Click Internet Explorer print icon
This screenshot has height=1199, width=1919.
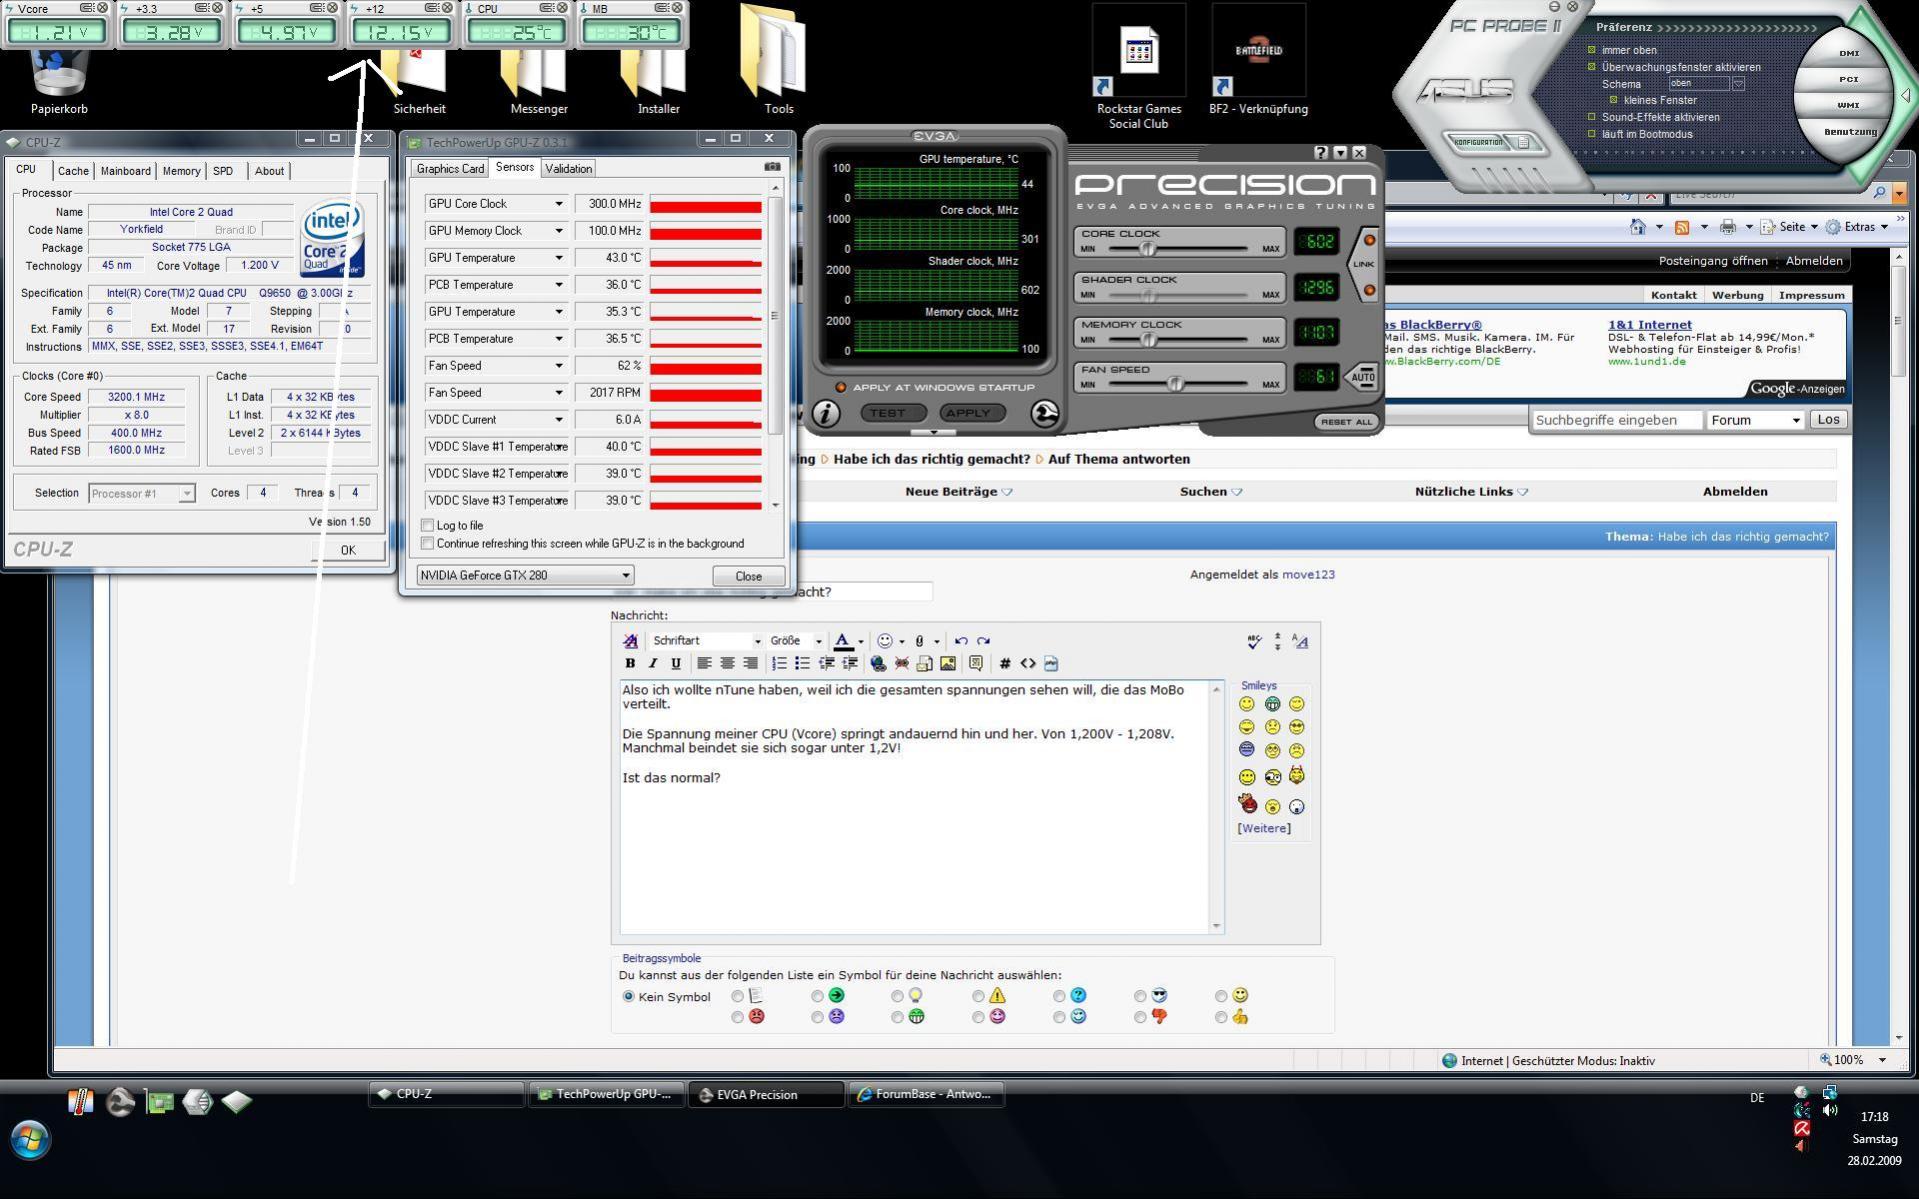1727,227
